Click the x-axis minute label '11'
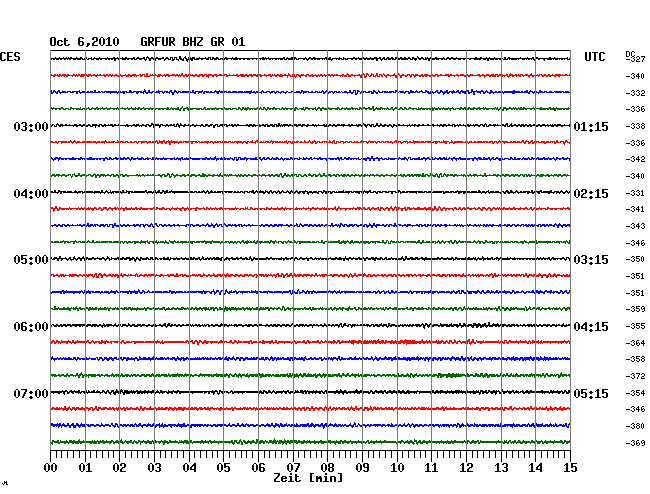This screenshot has width=650, height=494. coord(431,467)
